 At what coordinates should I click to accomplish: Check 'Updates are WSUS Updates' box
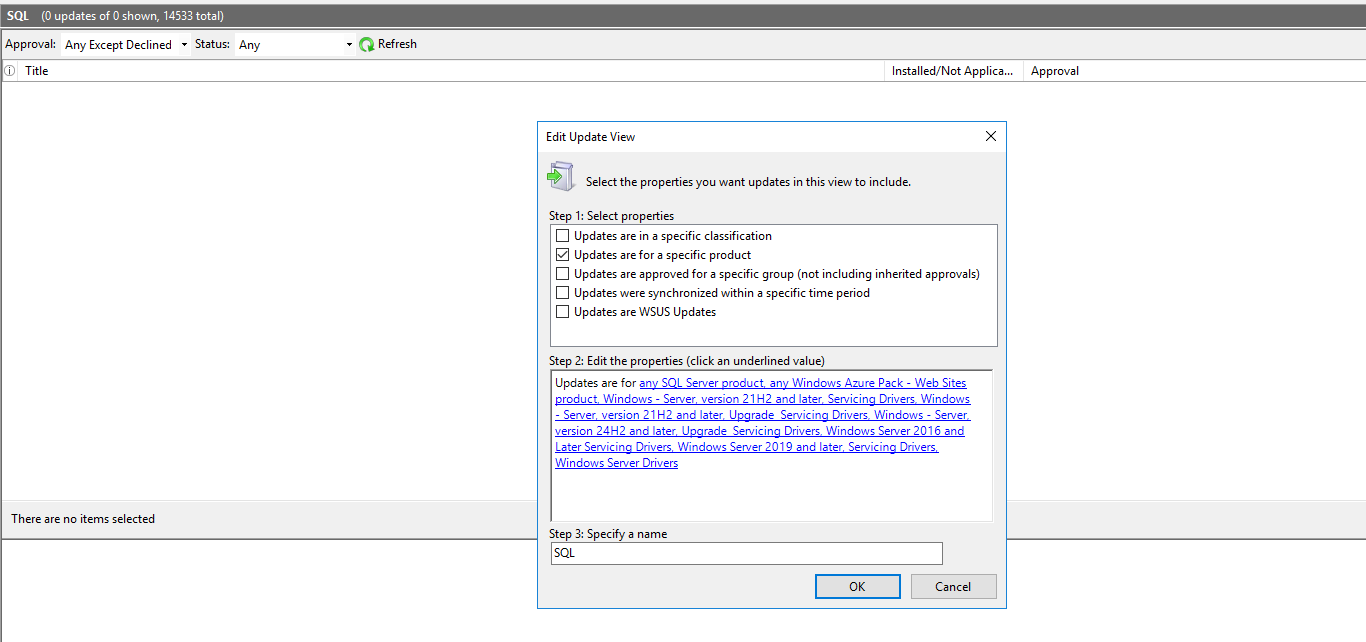pyautogui.click(x=563, y=312)
